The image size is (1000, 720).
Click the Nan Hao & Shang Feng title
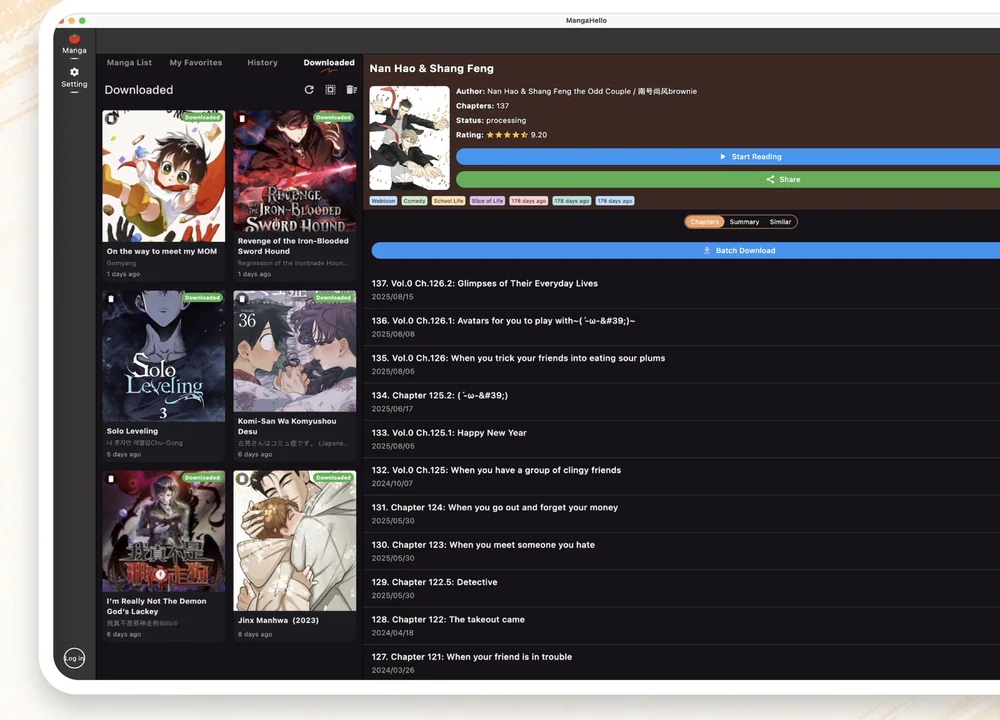[431, 68]
